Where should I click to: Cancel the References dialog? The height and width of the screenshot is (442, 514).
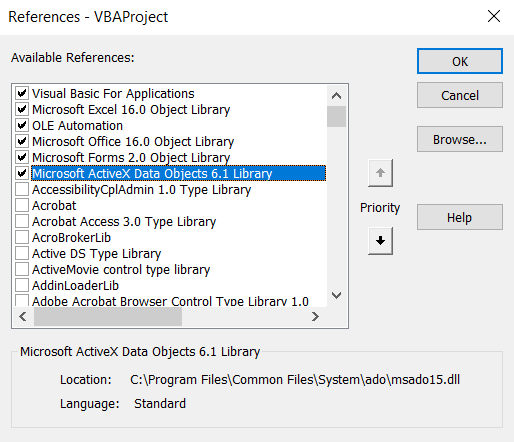460,95
